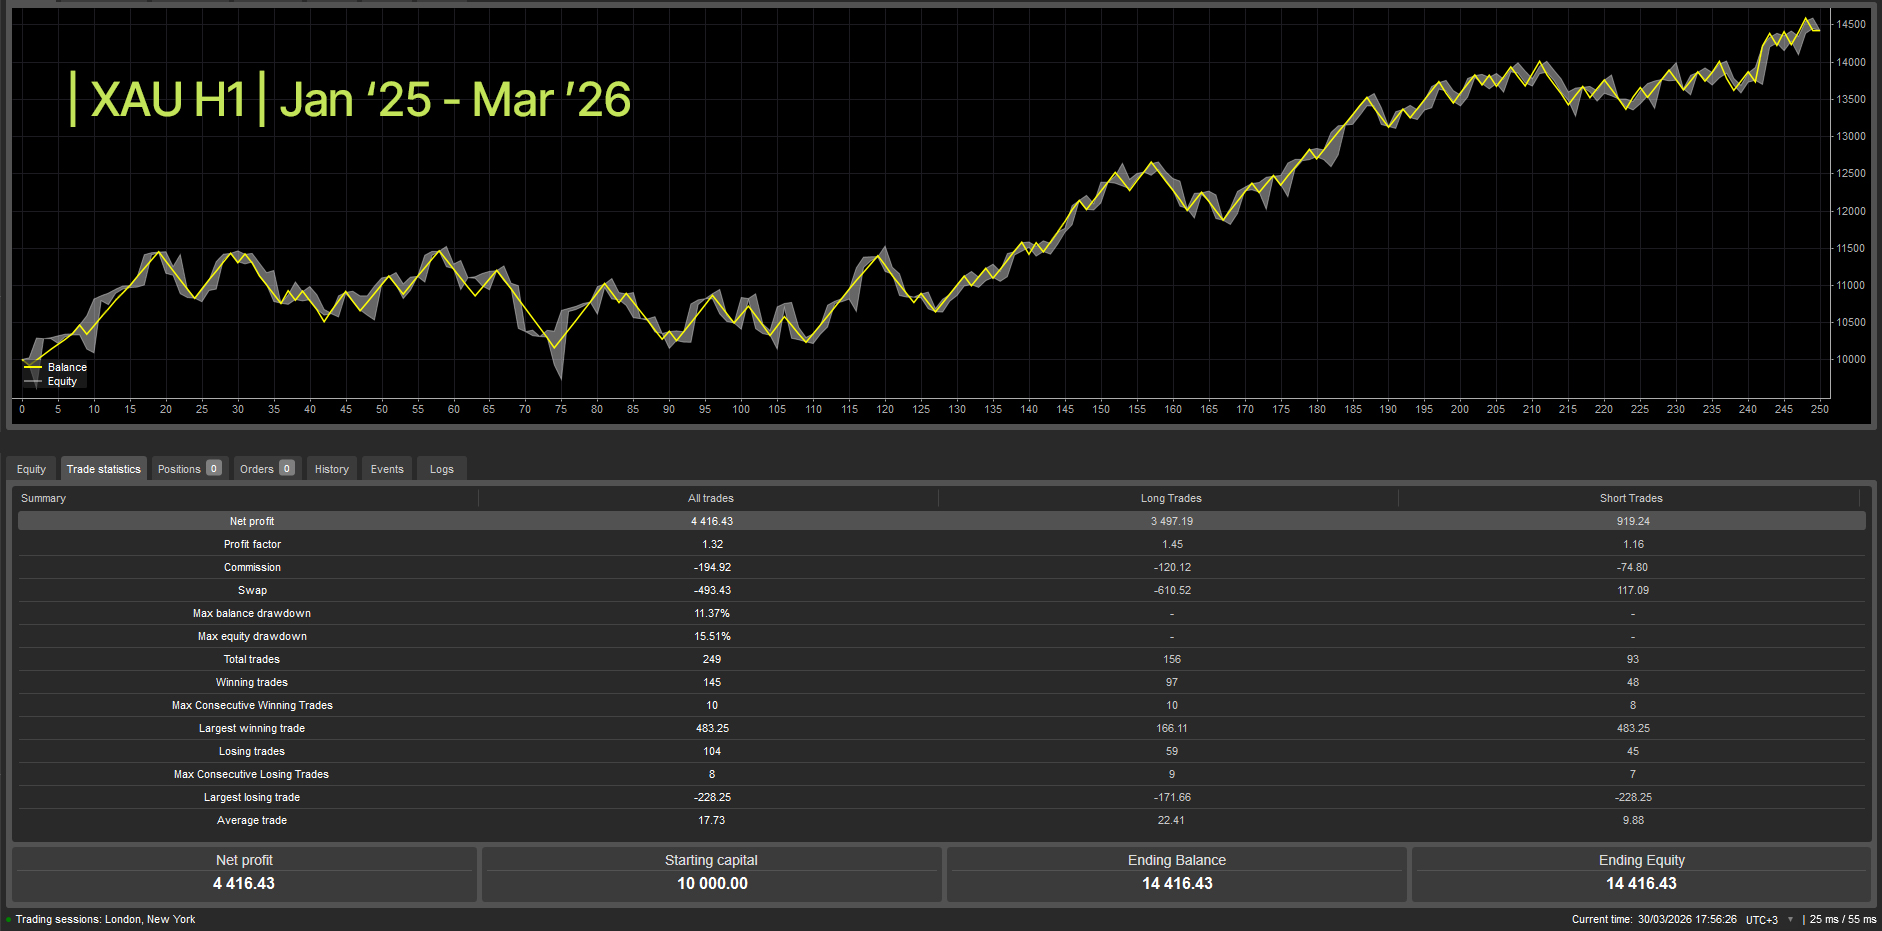Viewport: 1882px width, 931px height.
Task: Click the "25 ms / 55 ms" latency indicator
Action: tap(1840, 918)
